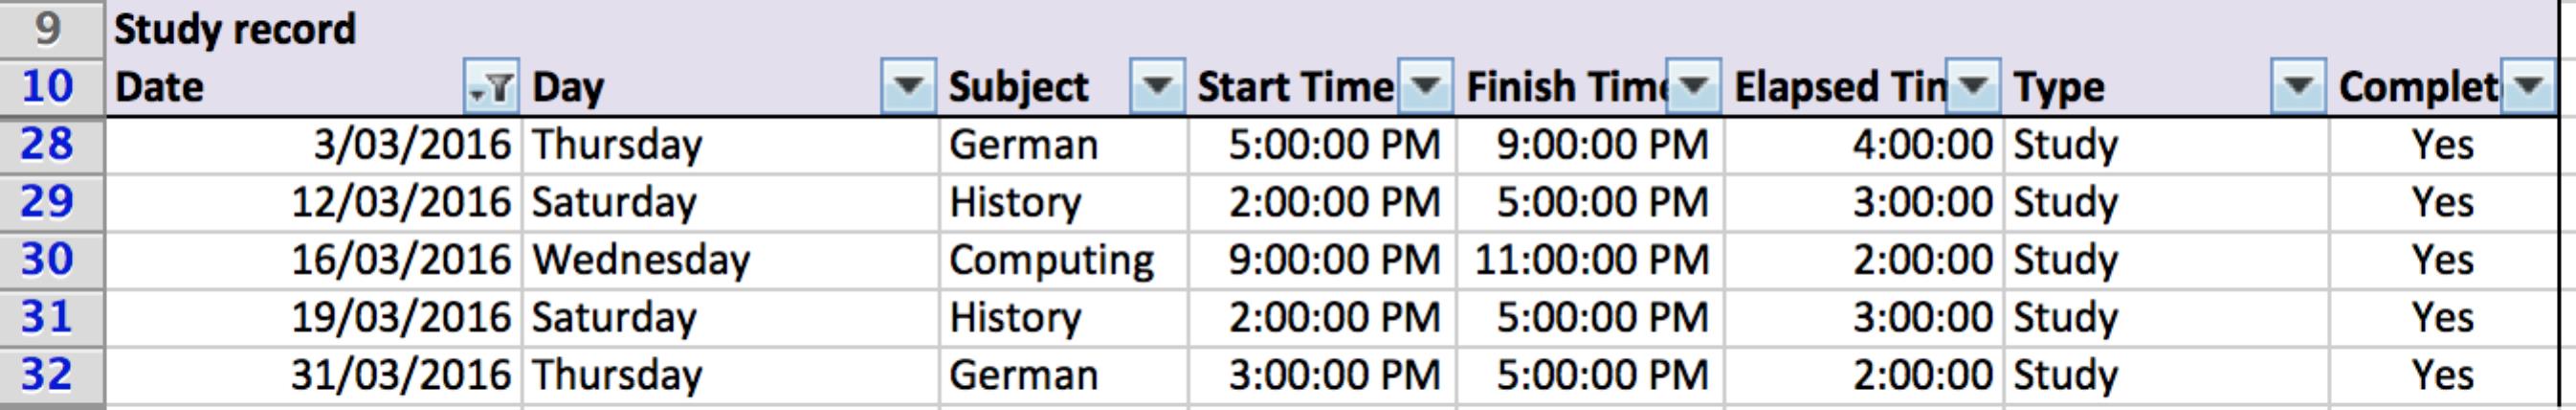Select row 9 header

pos(48,29)
